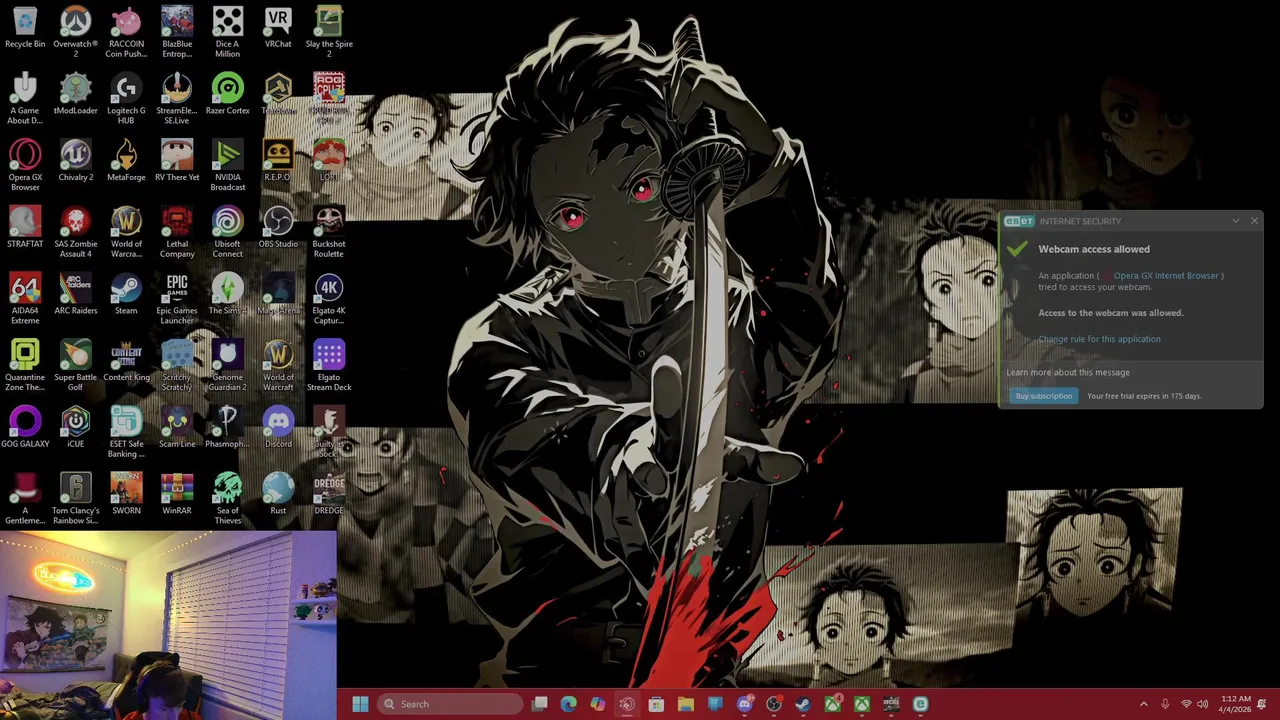Select the Slay the Spire 2 icon
The image size is (1280, 720).
[329, 32]
